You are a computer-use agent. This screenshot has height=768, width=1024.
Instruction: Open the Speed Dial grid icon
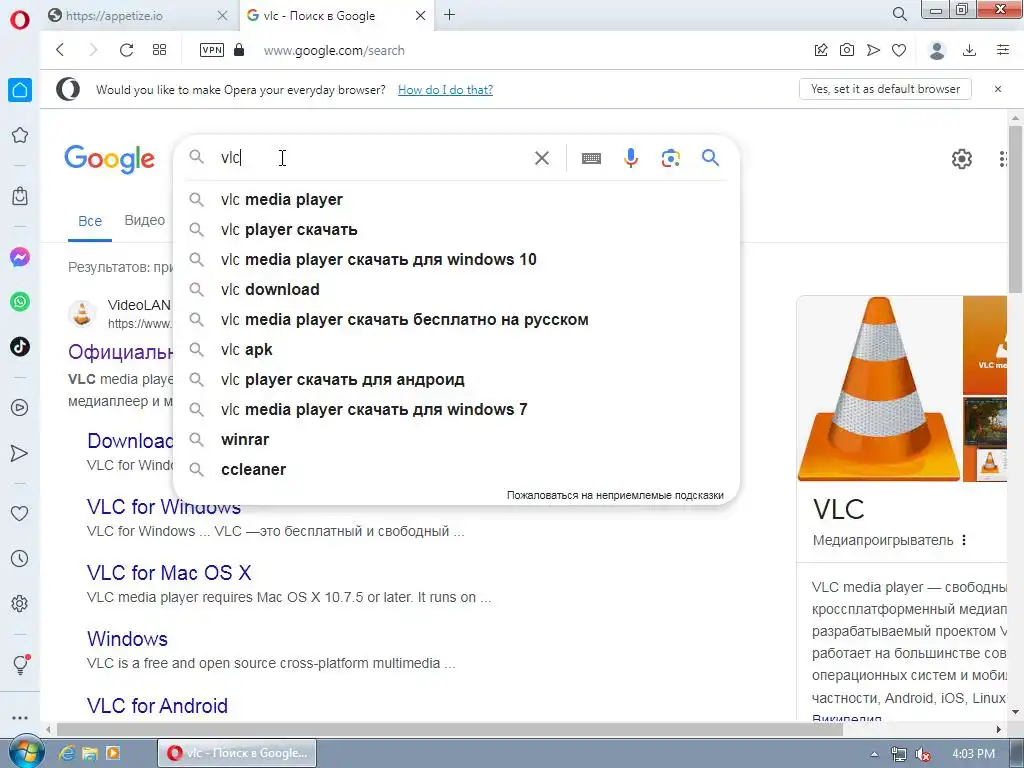159,50
